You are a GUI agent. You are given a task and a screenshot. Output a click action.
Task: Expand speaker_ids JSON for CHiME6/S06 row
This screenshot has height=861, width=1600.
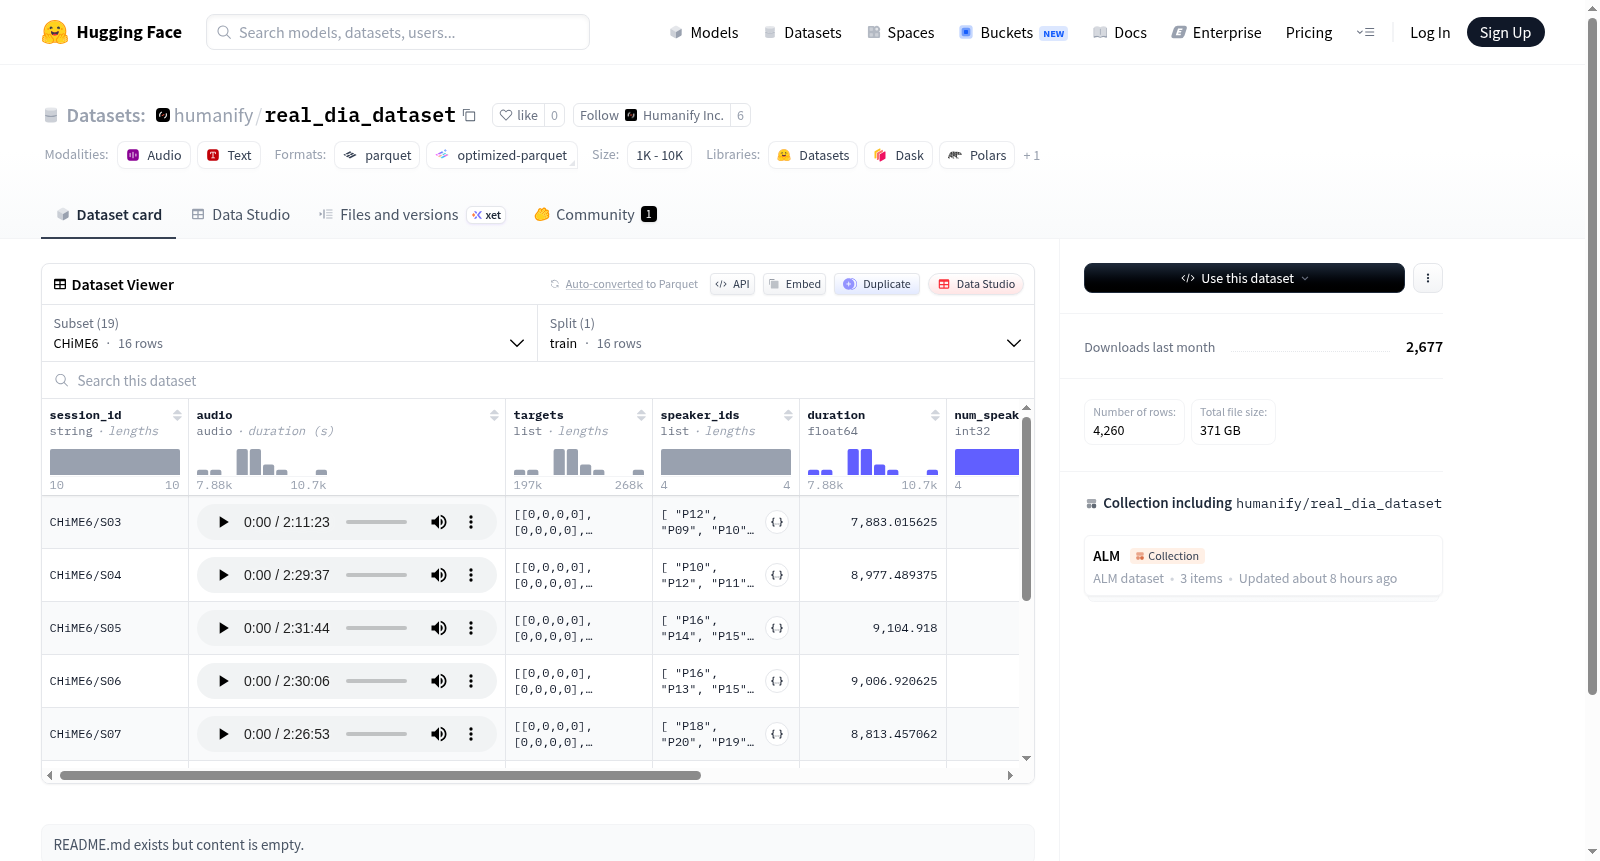(x=777, y=681)
